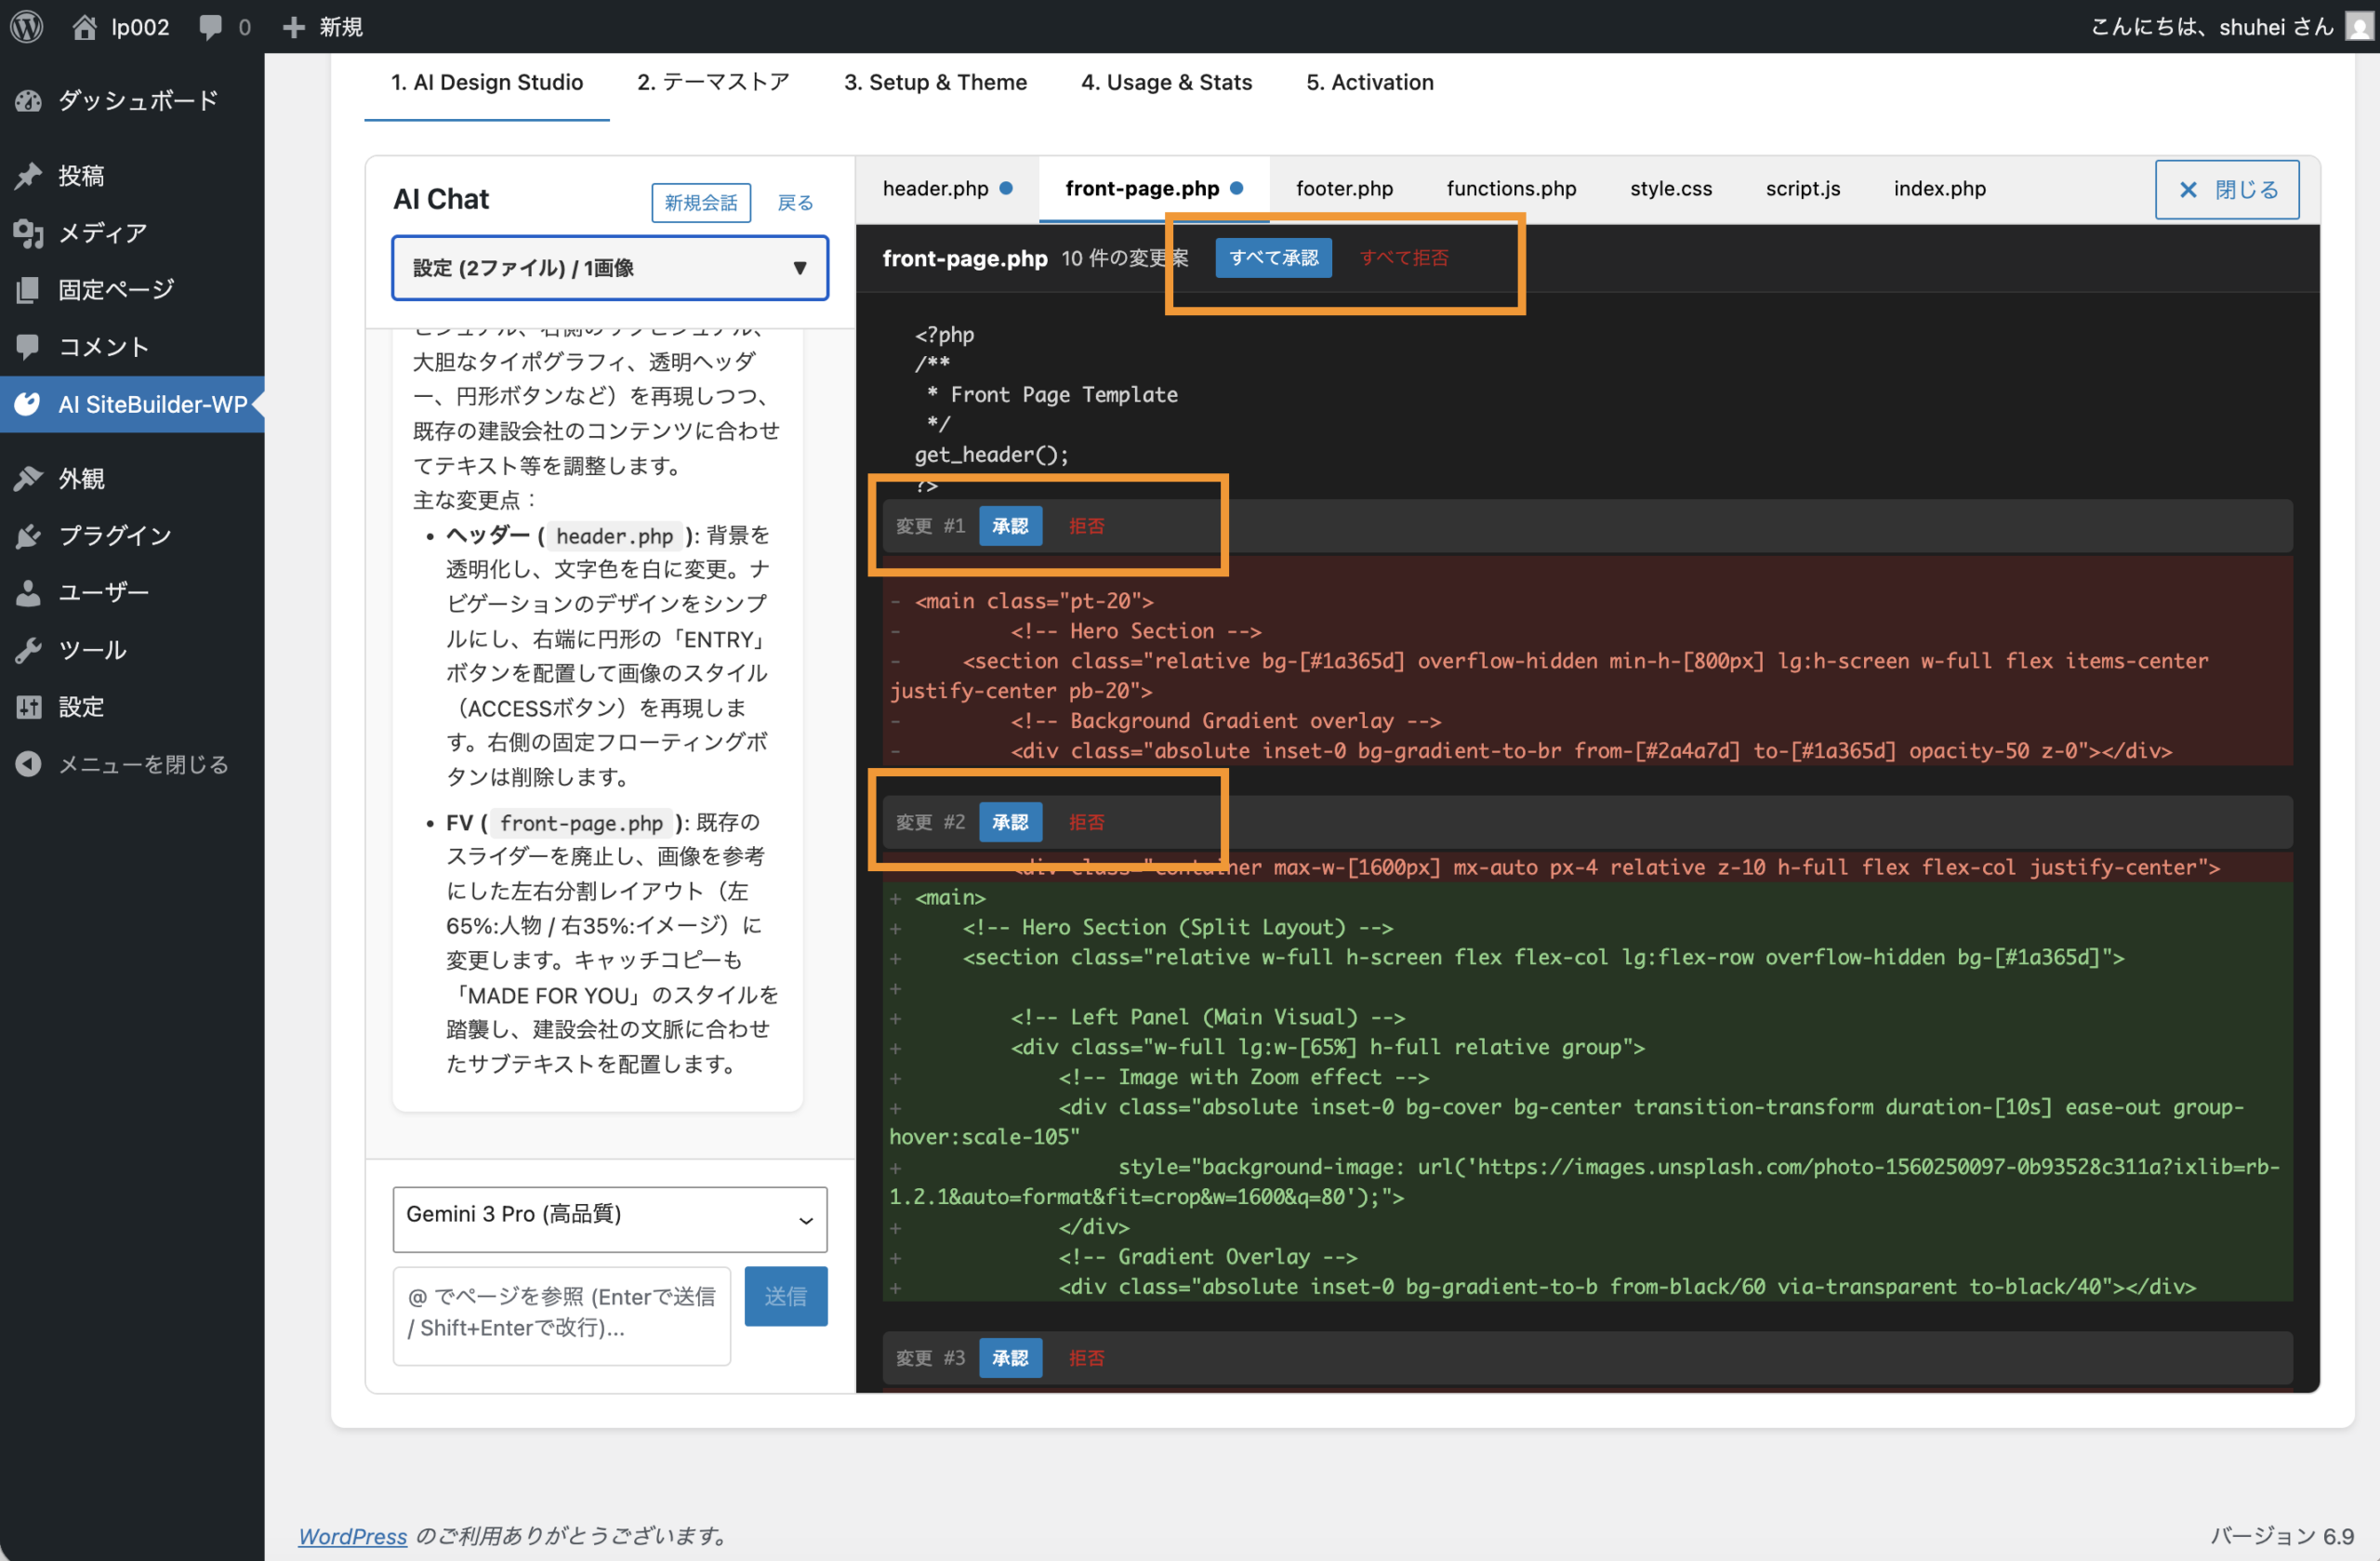Screen dimensions: 2380x1561
Task: Open the Gemini 3 Pro model selector
Action: coord(609,1218)
